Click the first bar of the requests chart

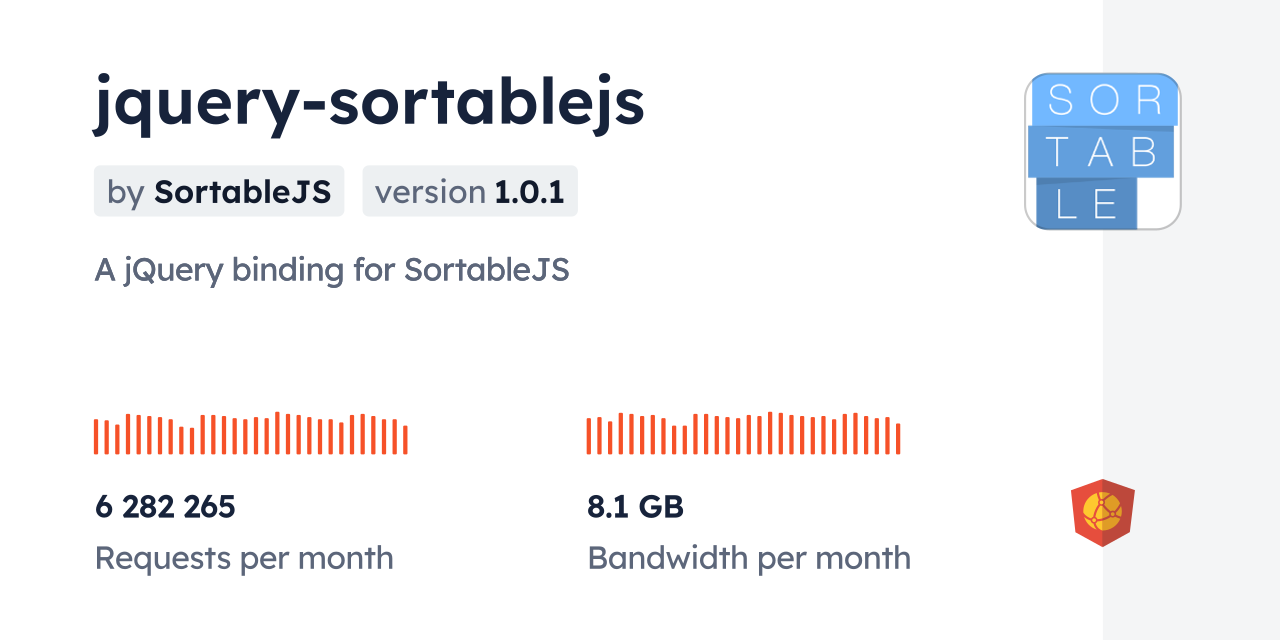[x=96, y=437]
